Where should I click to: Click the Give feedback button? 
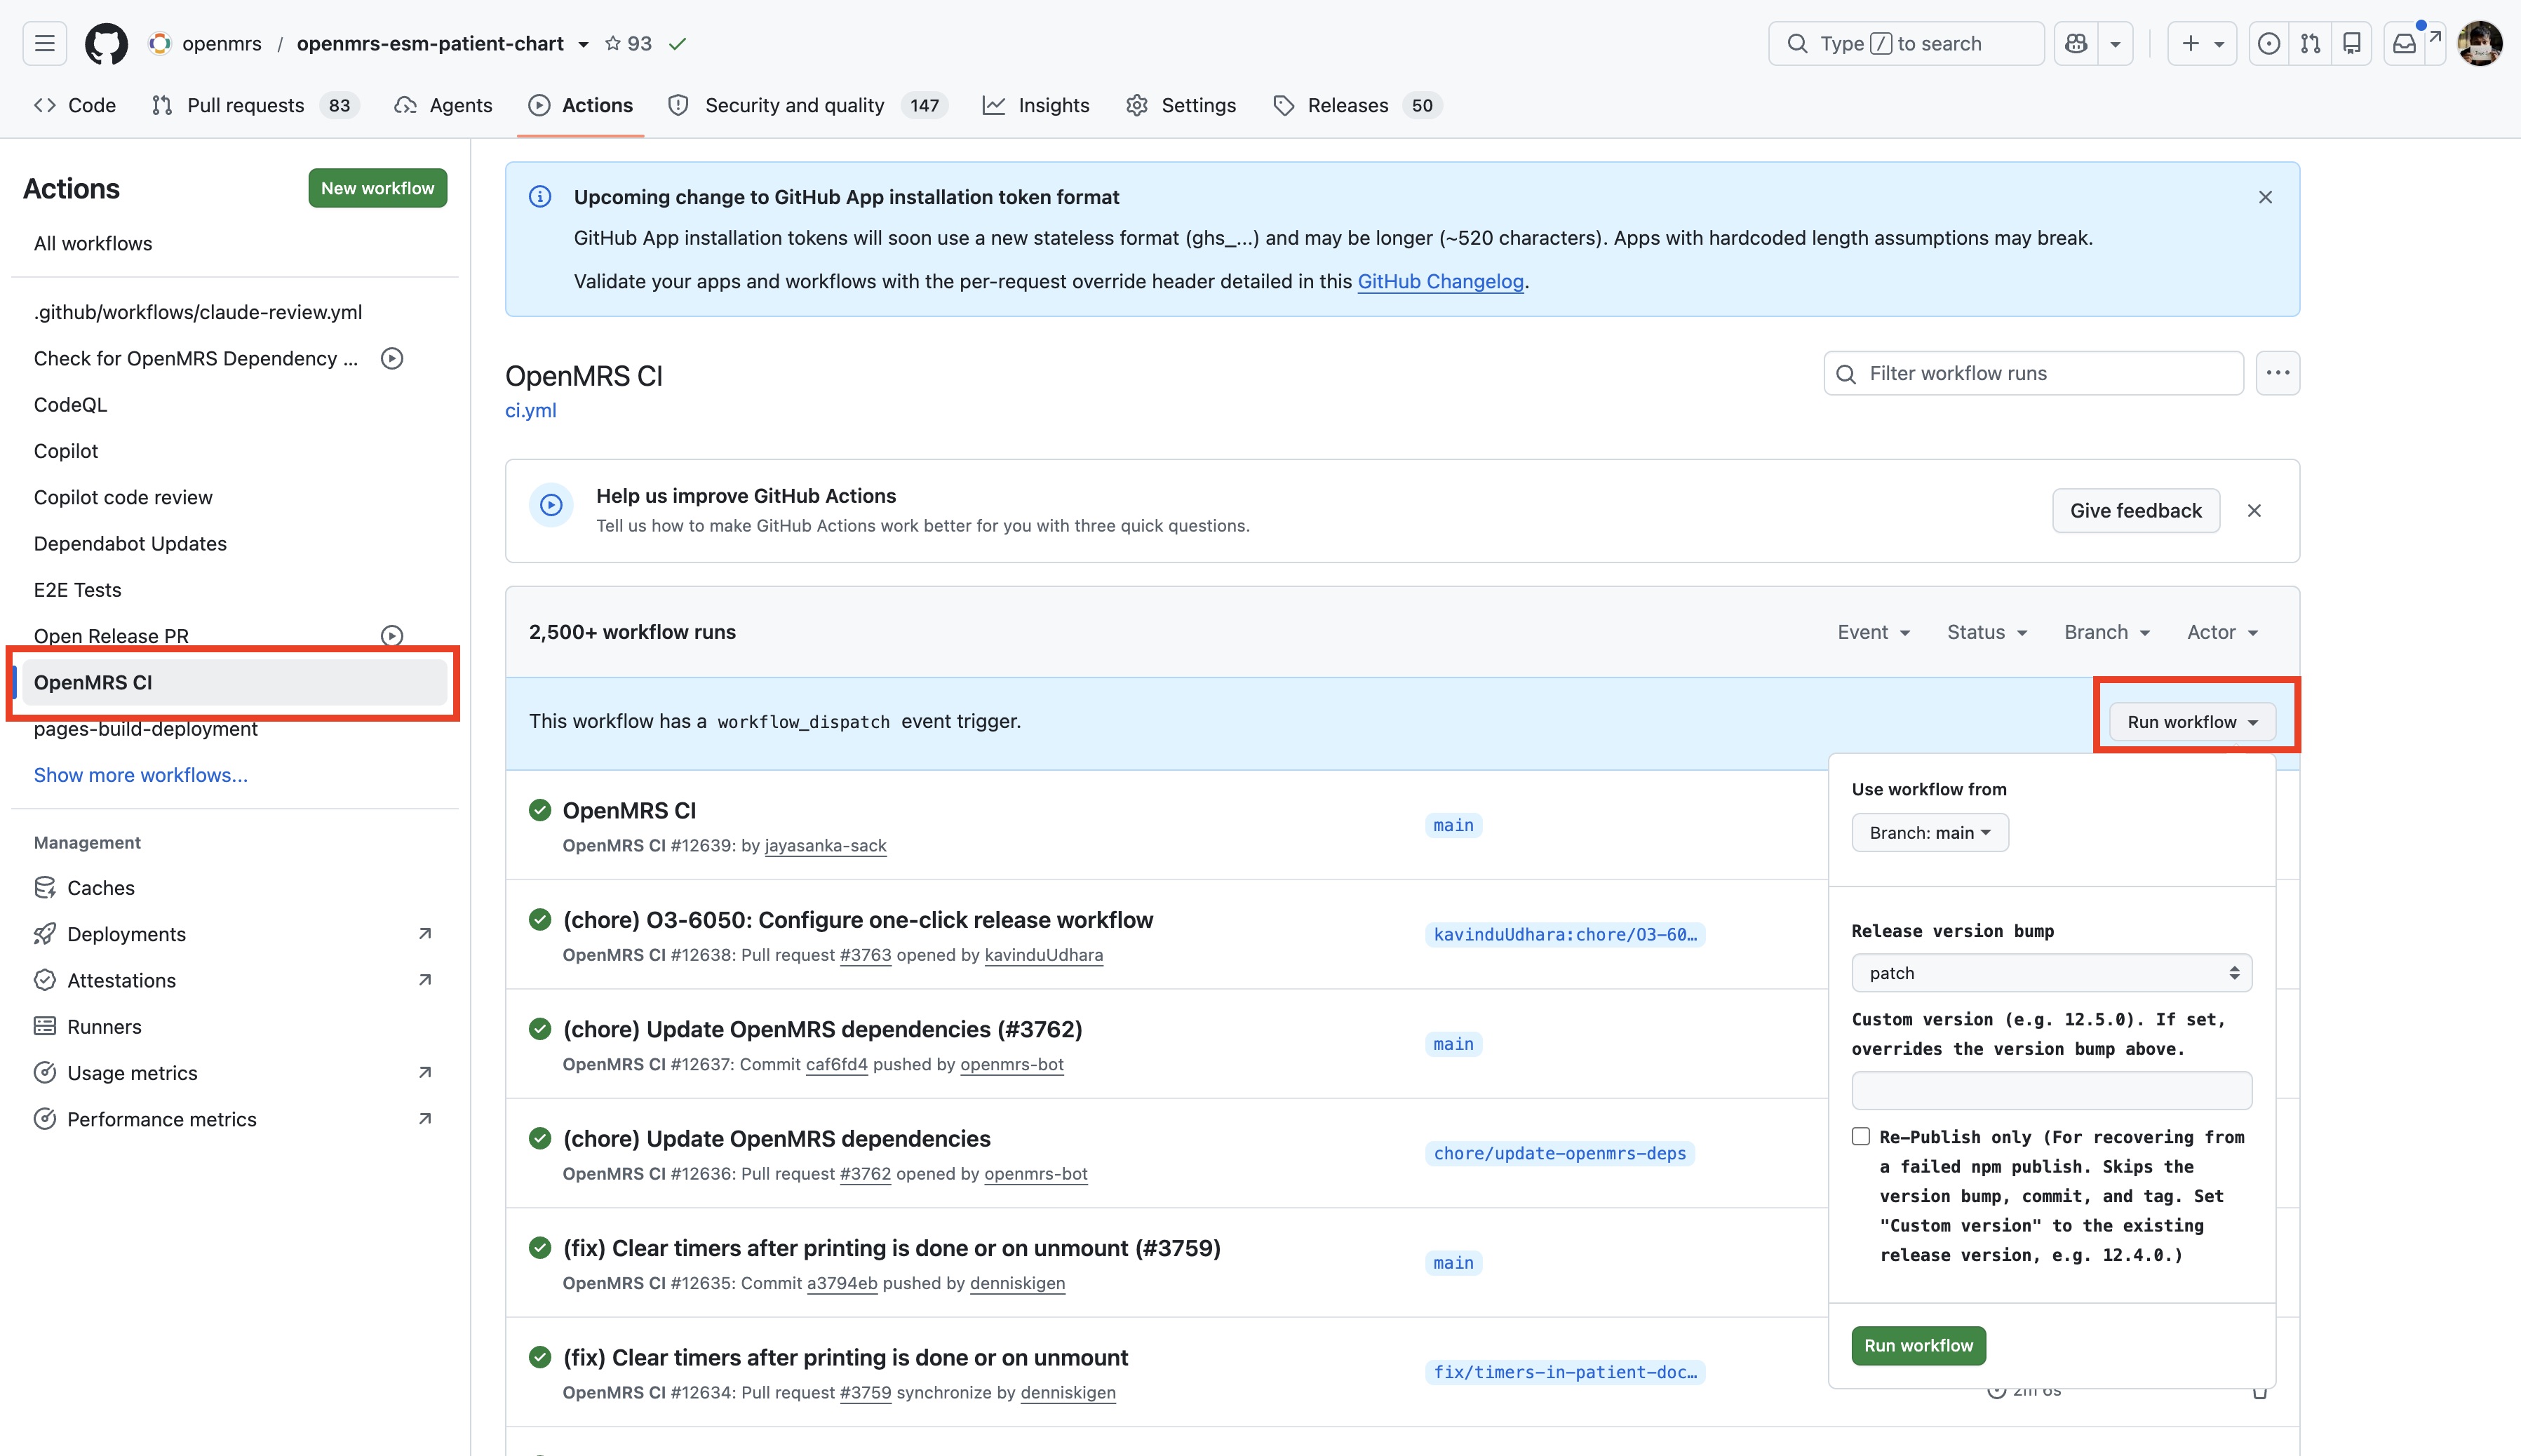pyautogui.click(x=2136, y=511)
